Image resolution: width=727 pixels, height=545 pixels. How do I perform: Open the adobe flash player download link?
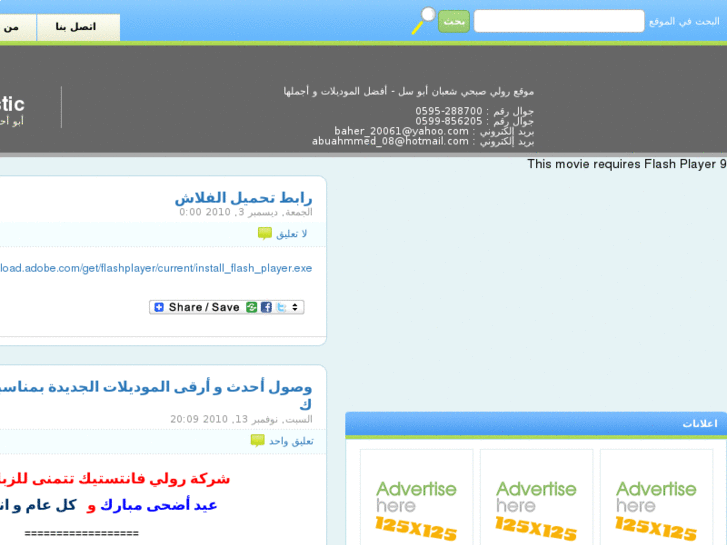click(x=156, y=268)
